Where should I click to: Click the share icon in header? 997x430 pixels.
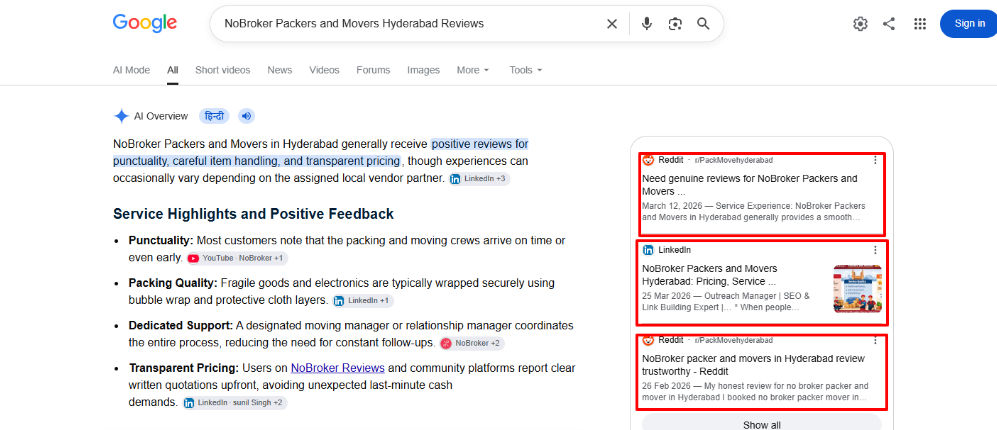click(889, 24)
